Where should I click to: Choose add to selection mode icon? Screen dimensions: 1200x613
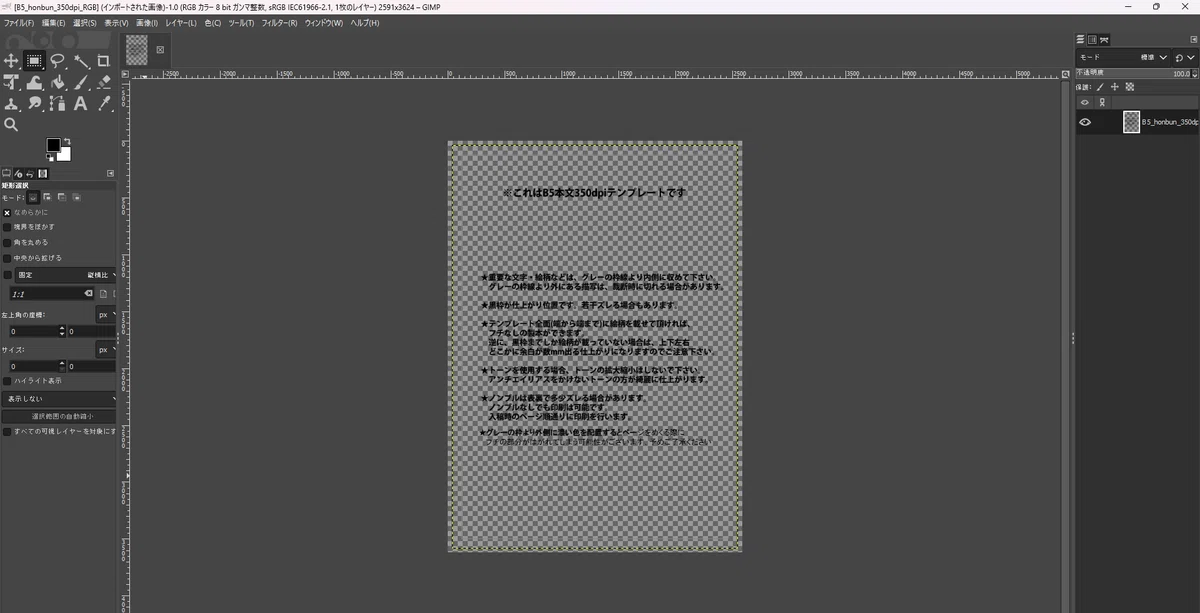(x=47, y=197)
